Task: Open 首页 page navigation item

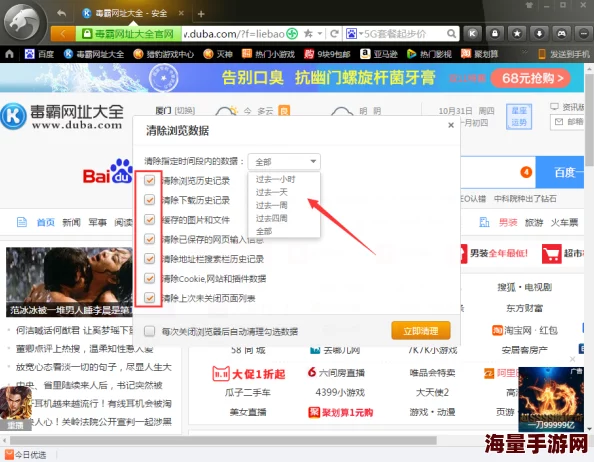Action: tap(45, 222)
